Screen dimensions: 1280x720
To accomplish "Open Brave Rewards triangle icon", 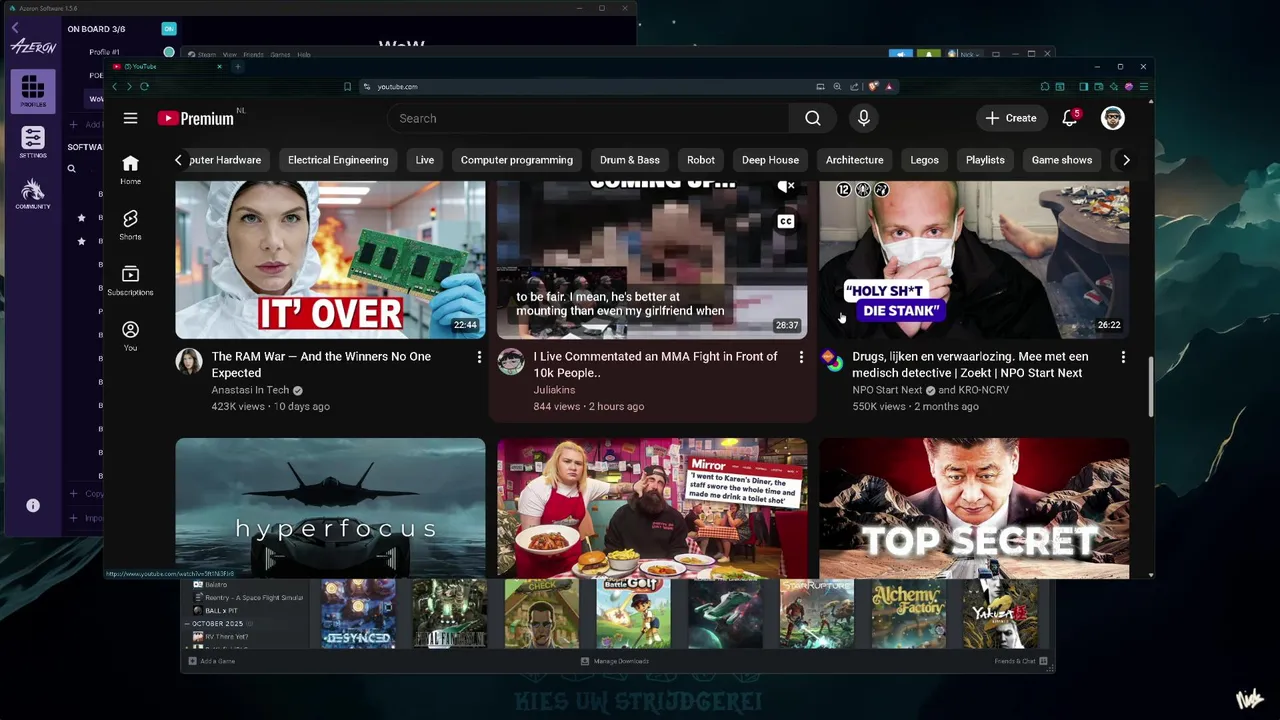I will point(889,87).
